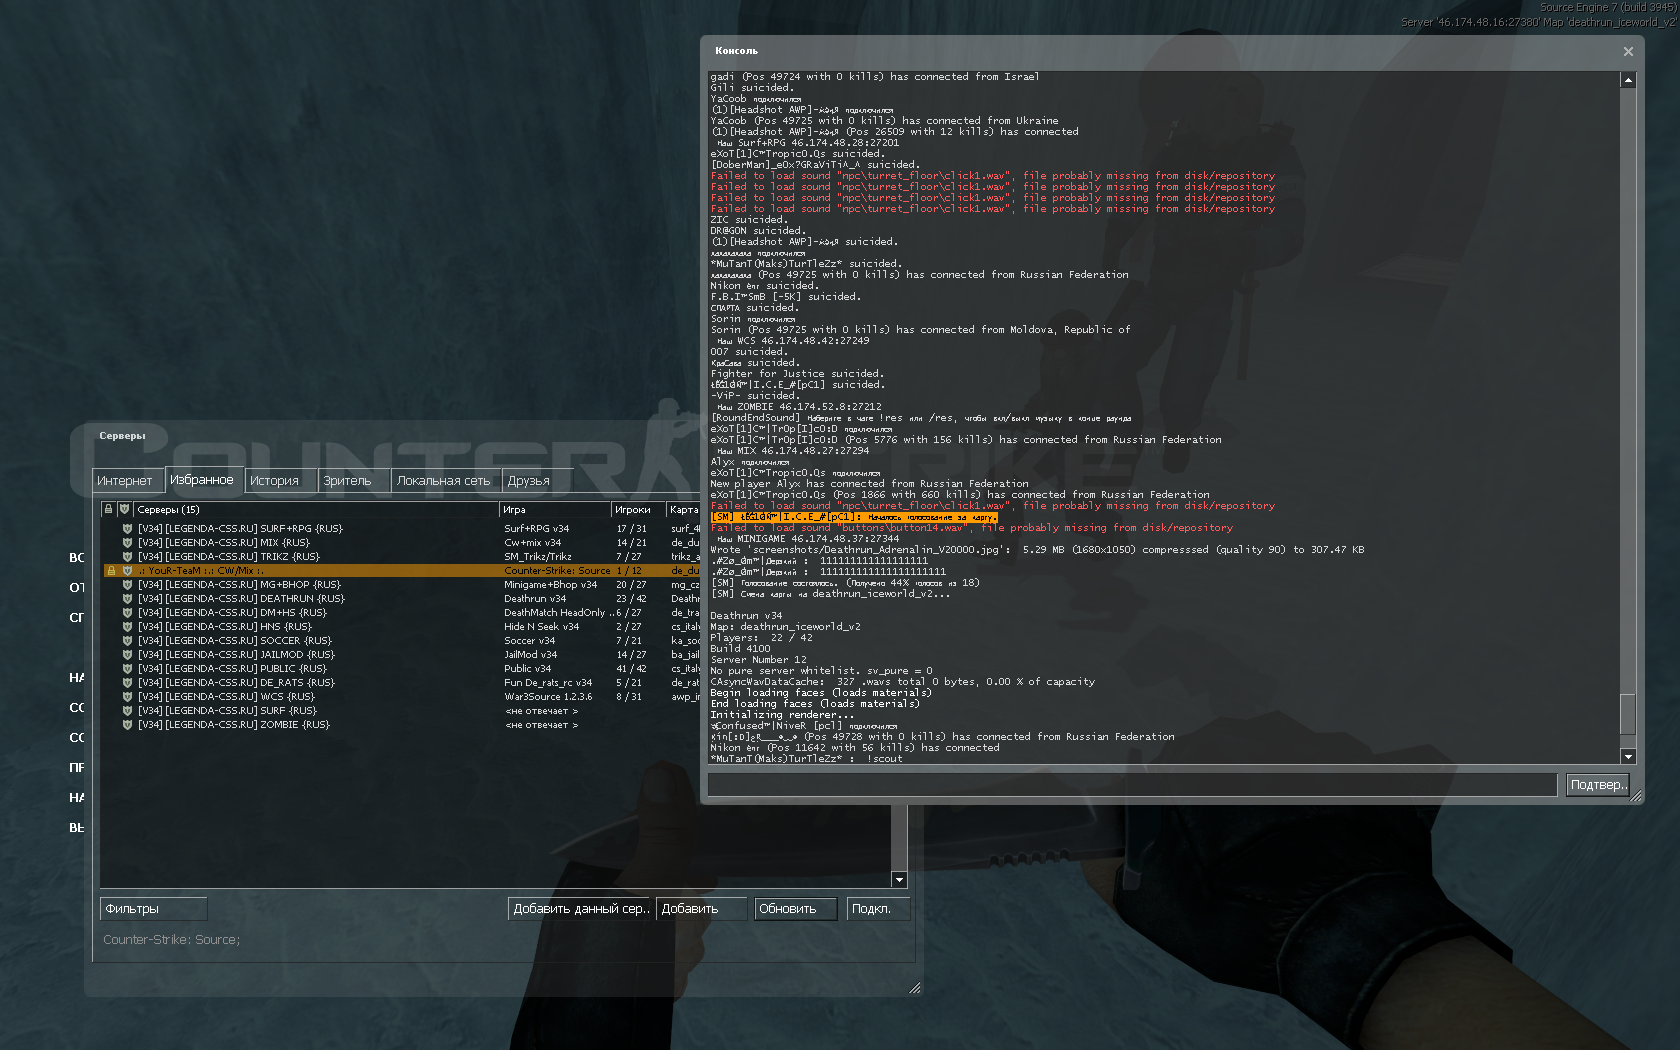This screenshot has width=1680, height=1050.
Task: Click the shield icon beside MIX {RUS} server
Action: click(127, 542)
